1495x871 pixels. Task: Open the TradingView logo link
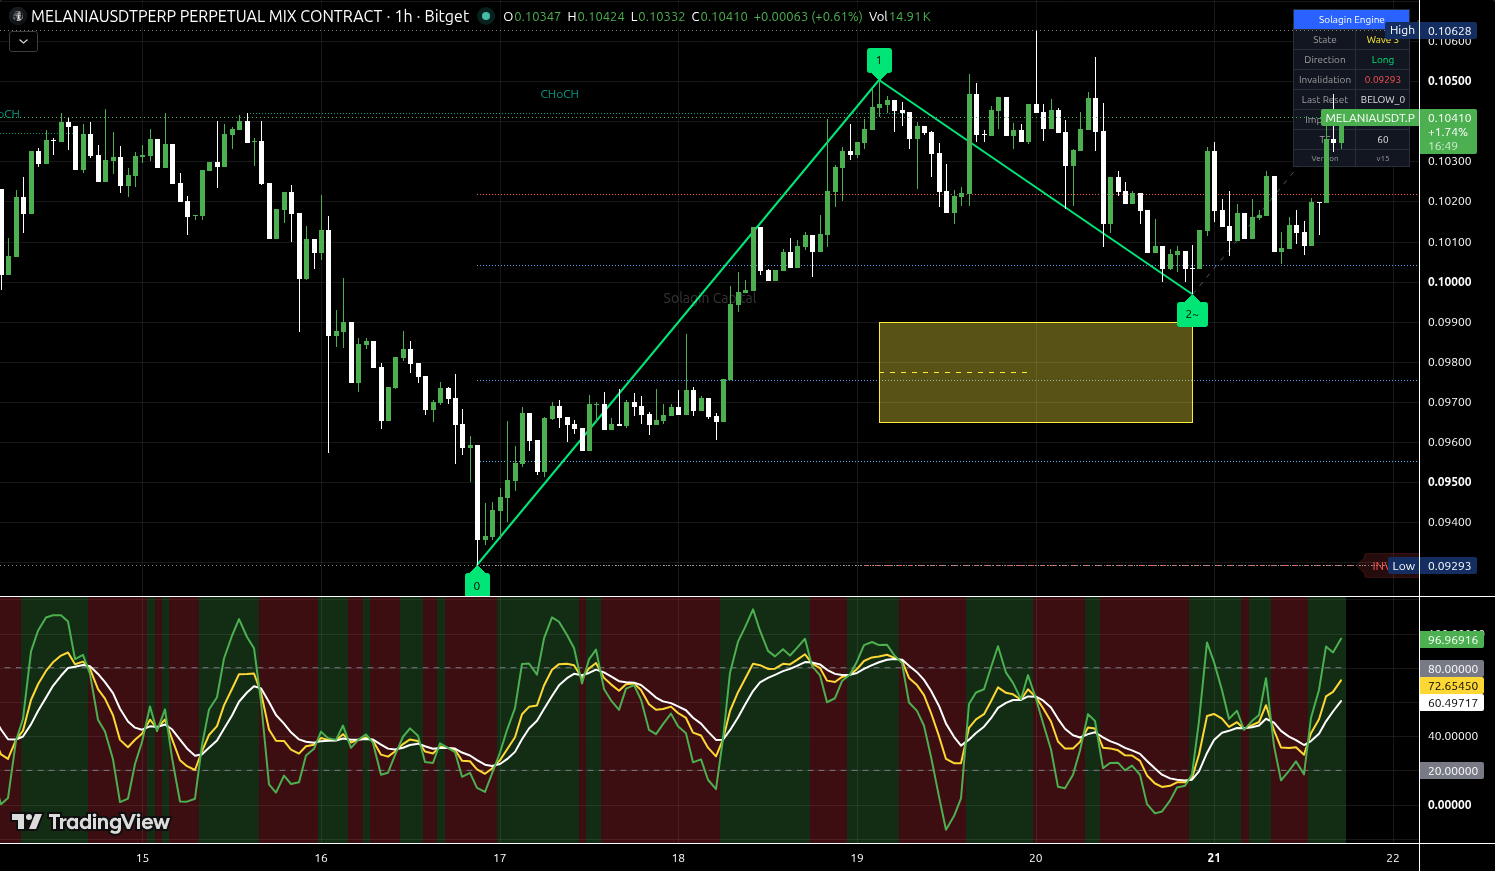pos(91,822)
